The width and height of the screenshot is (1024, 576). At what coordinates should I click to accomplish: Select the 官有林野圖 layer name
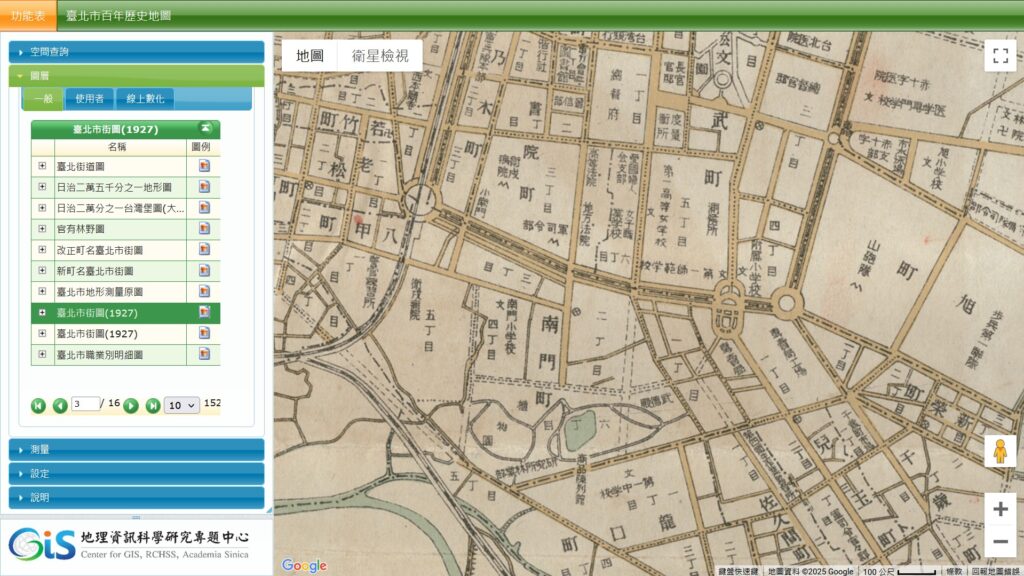click(80, 229)
